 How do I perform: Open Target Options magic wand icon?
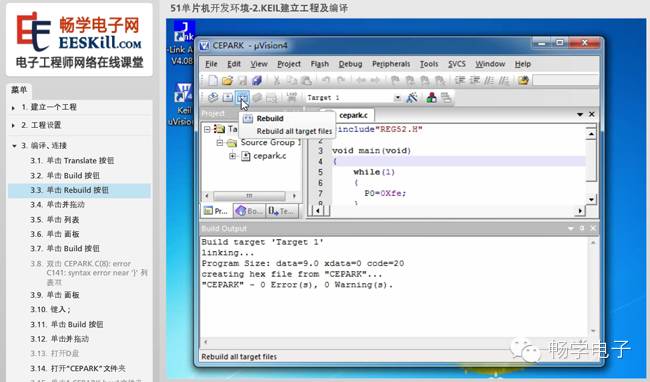(x=412, y=98)
